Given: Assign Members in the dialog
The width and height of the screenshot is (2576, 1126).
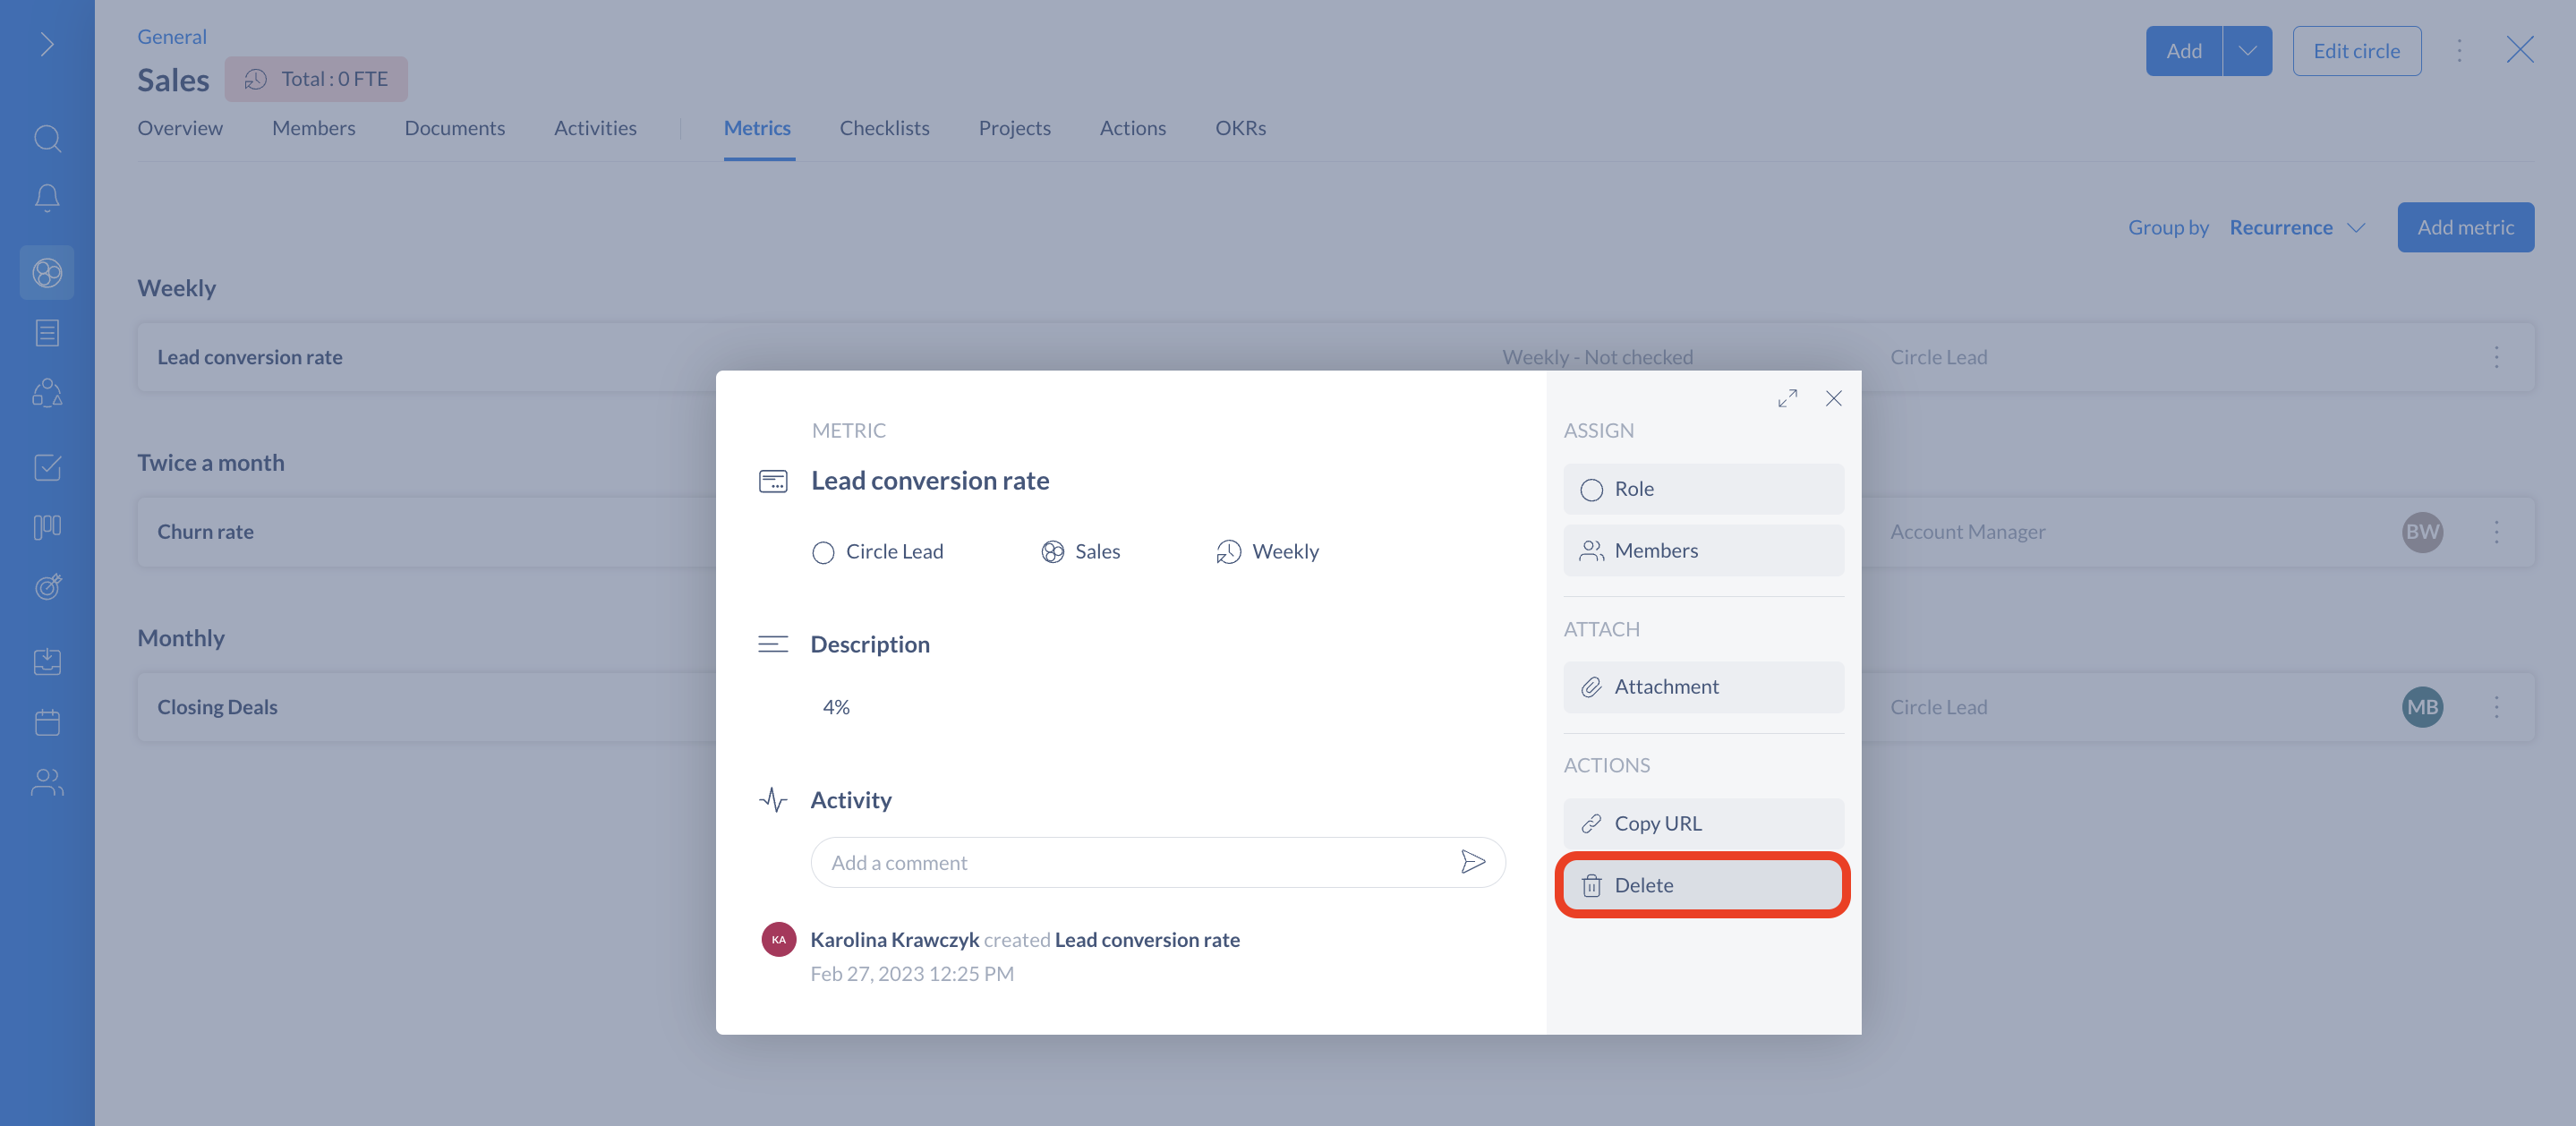Looking at the screenshot, I should (x=1703, y=550).
